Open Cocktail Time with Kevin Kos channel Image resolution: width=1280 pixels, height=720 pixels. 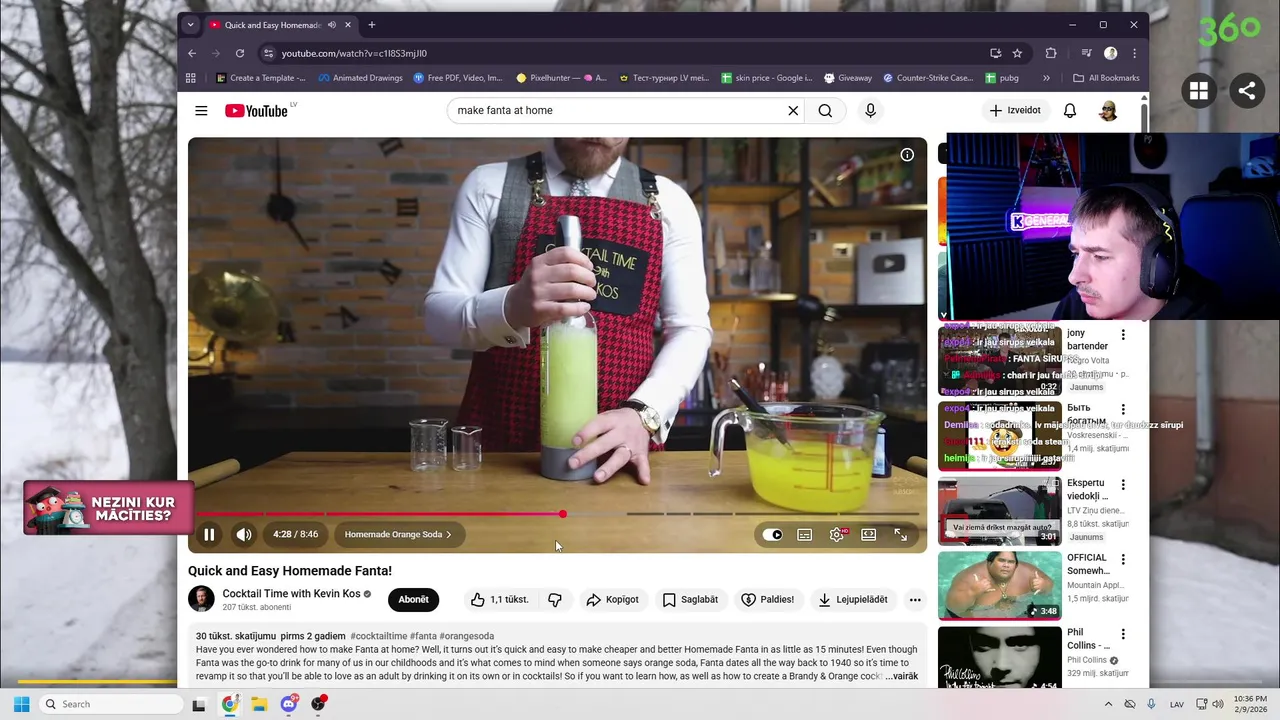click(290, 594)
